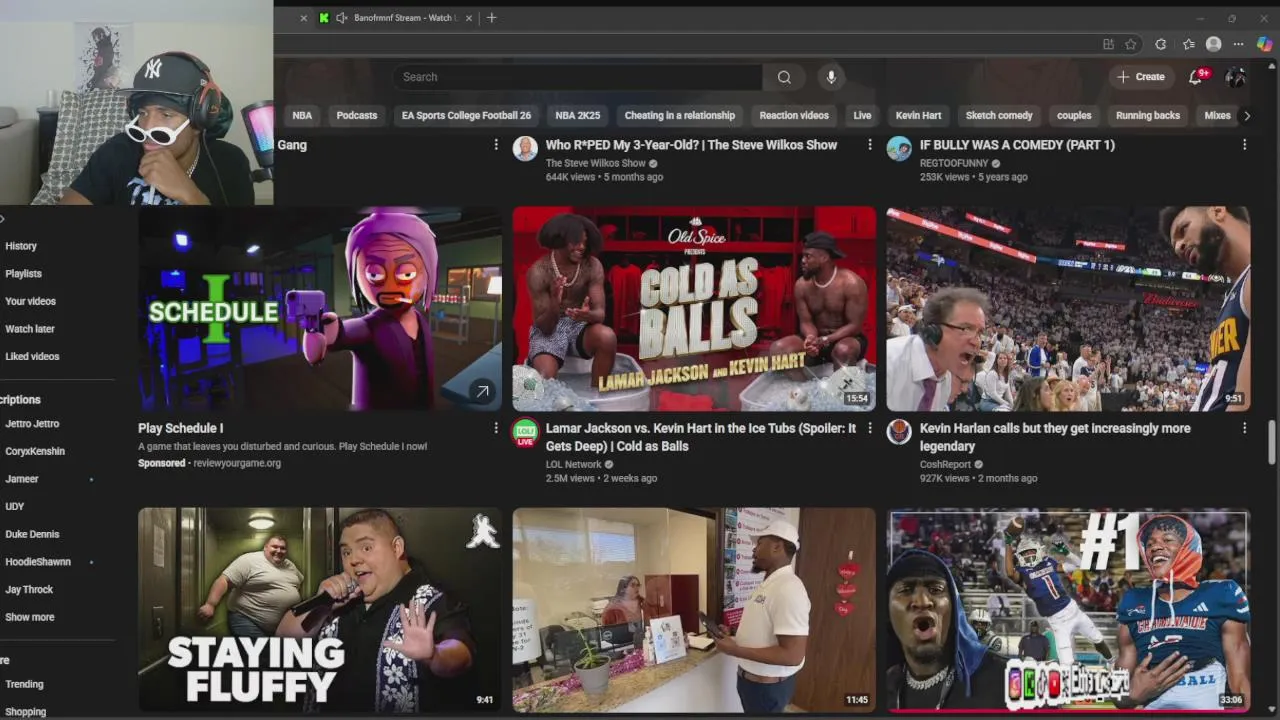Open options menu for Play Schedule I ad
Viewport: 1280px width, 720px height.
pyautogui.click(x=495, y=428)
